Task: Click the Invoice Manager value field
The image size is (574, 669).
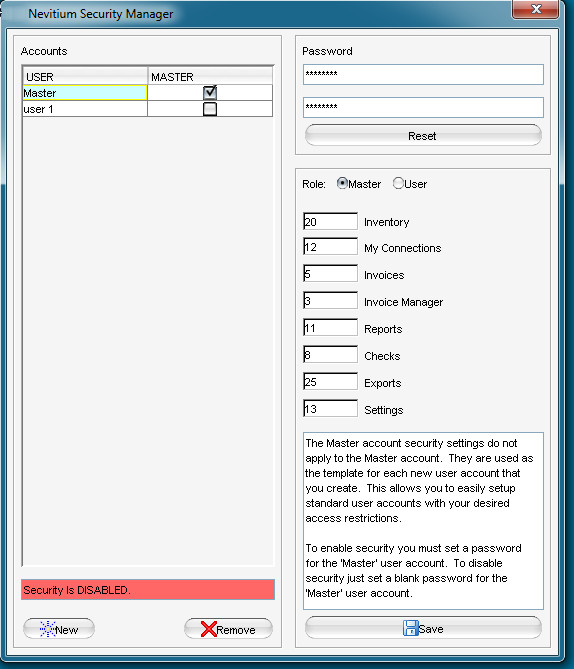Action: point(330,300)
